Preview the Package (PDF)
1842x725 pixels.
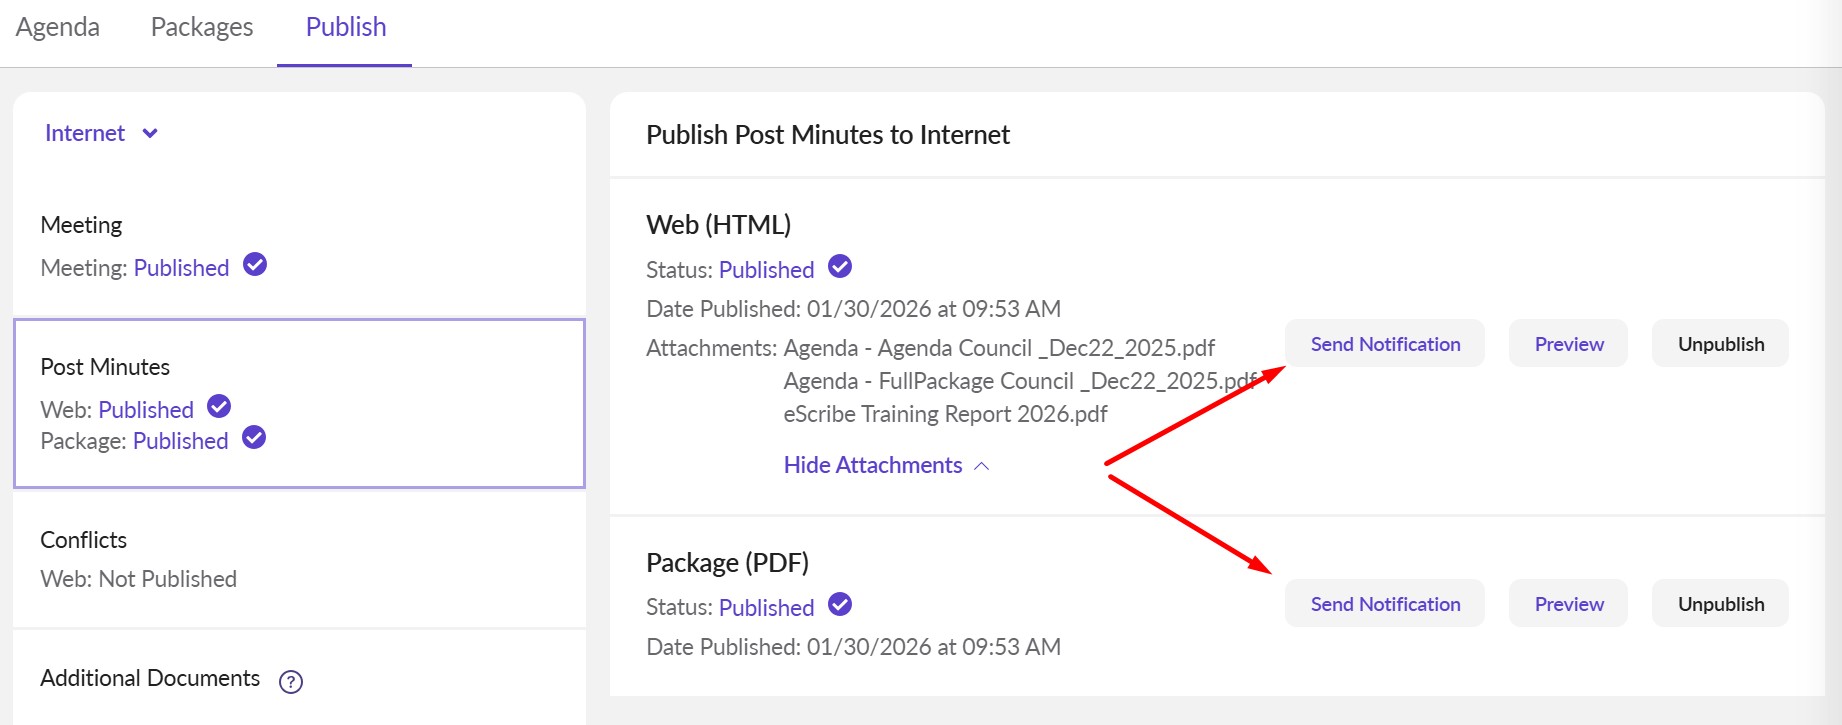pos(1568,604)
